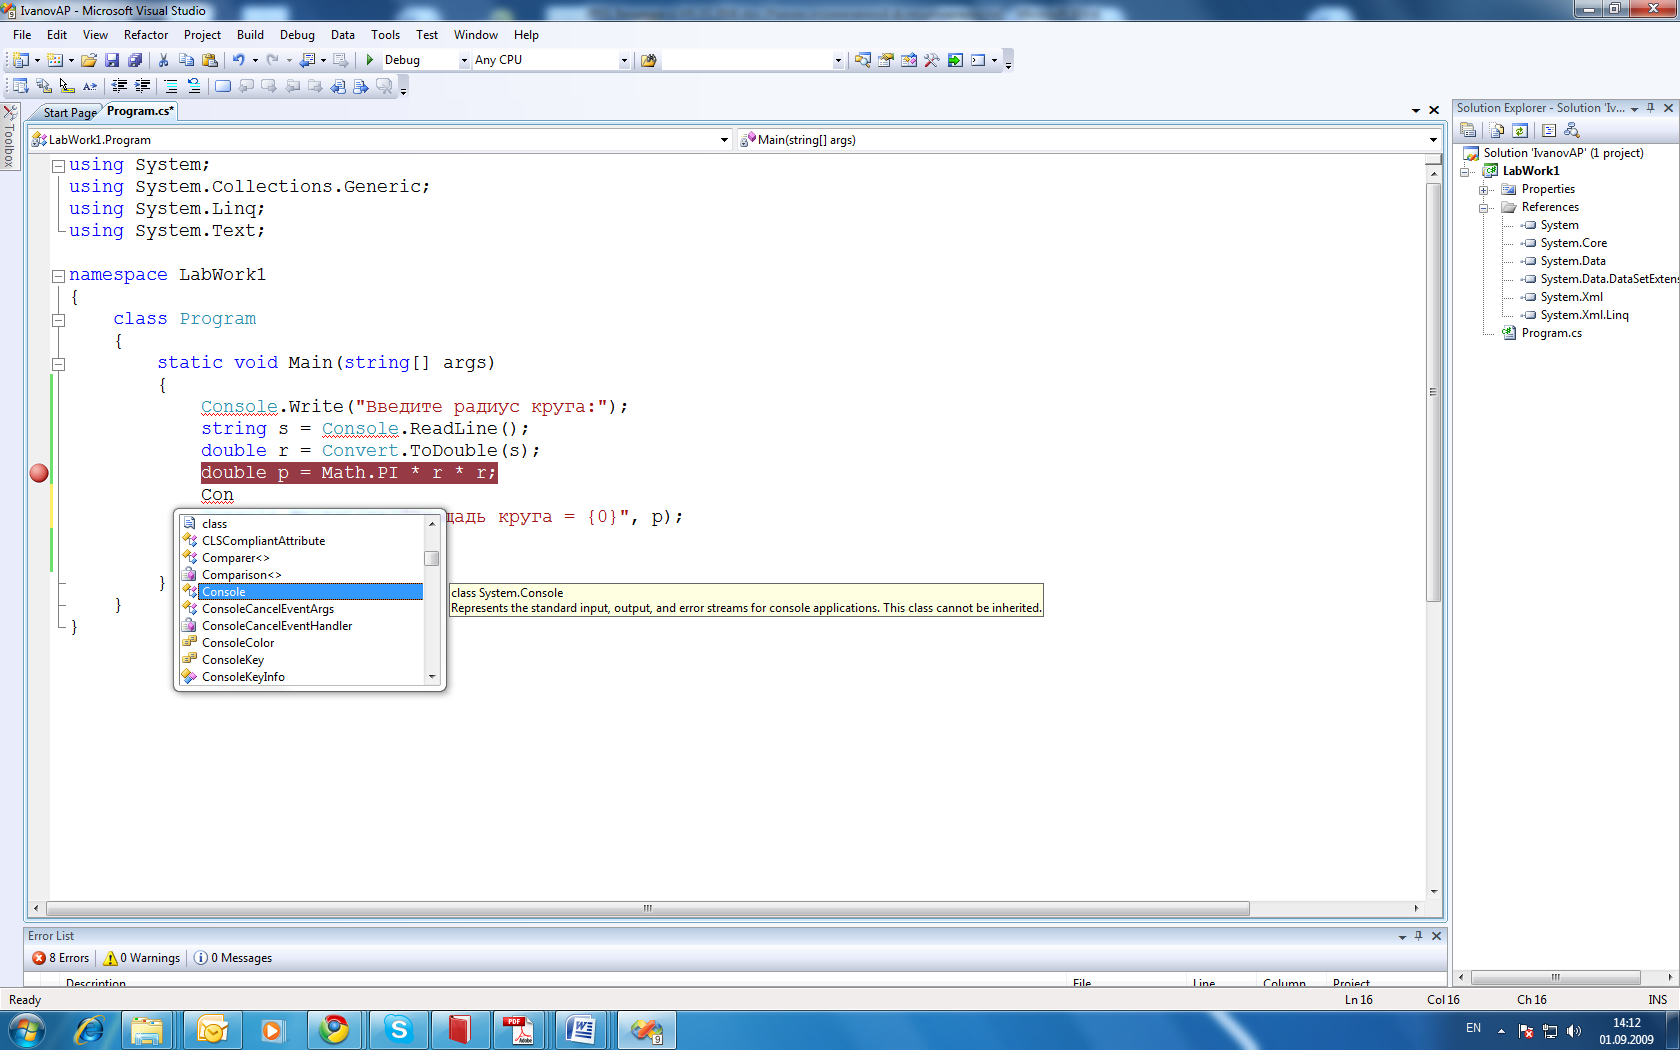Collapse the LabWork1 project node

[1466, 171]
